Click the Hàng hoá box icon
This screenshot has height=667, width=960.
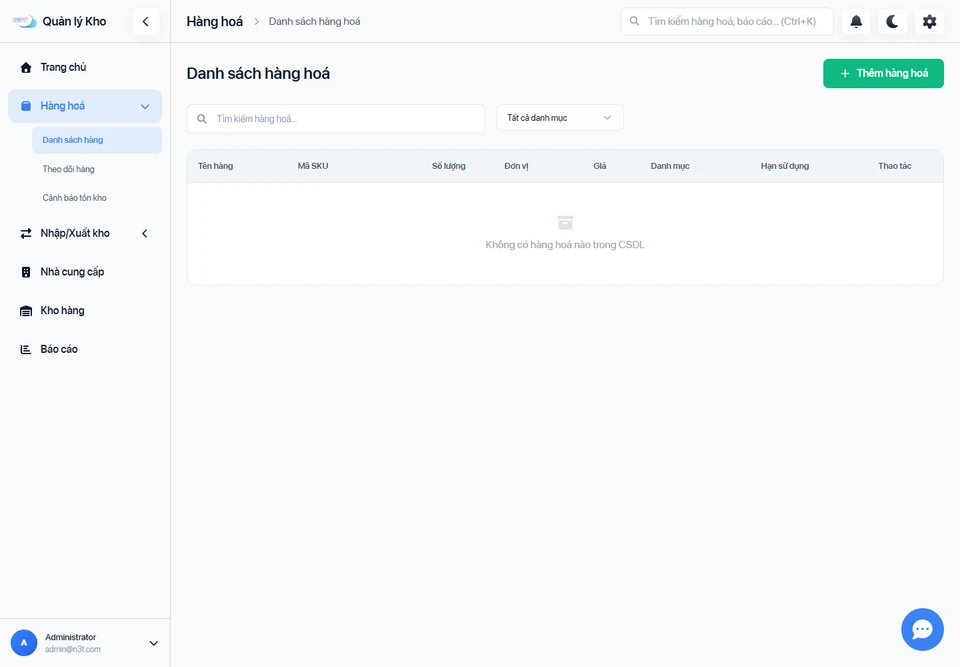pyautogui.click(x=26, y=106)
